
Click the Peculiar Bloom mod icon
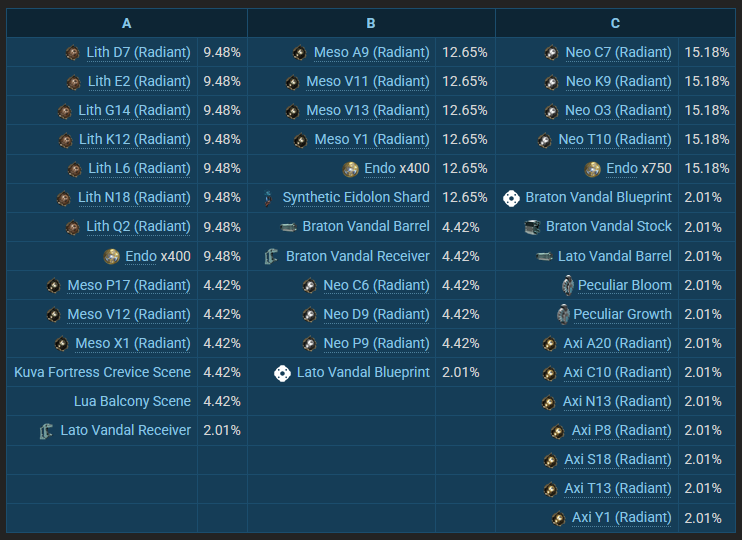(567, 285)
